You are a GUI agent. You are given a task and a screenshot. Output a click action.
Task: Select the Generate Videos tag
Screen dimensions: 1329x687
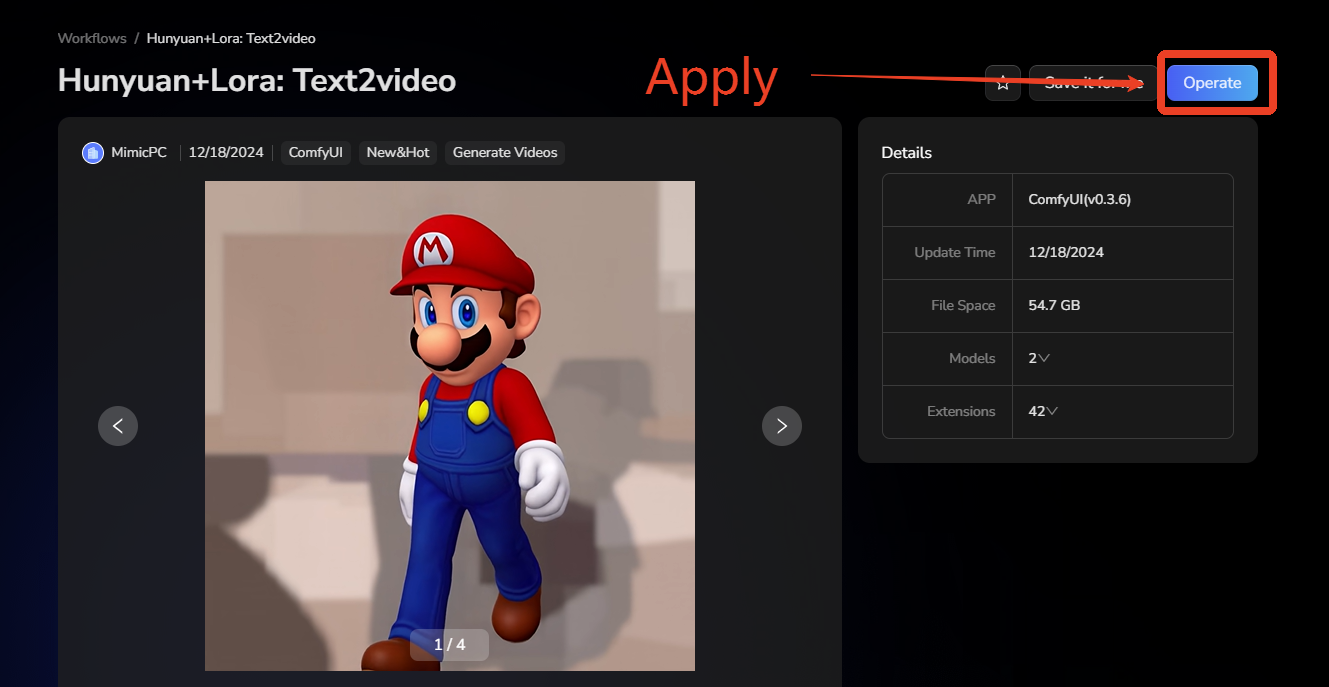pos(505,153)
